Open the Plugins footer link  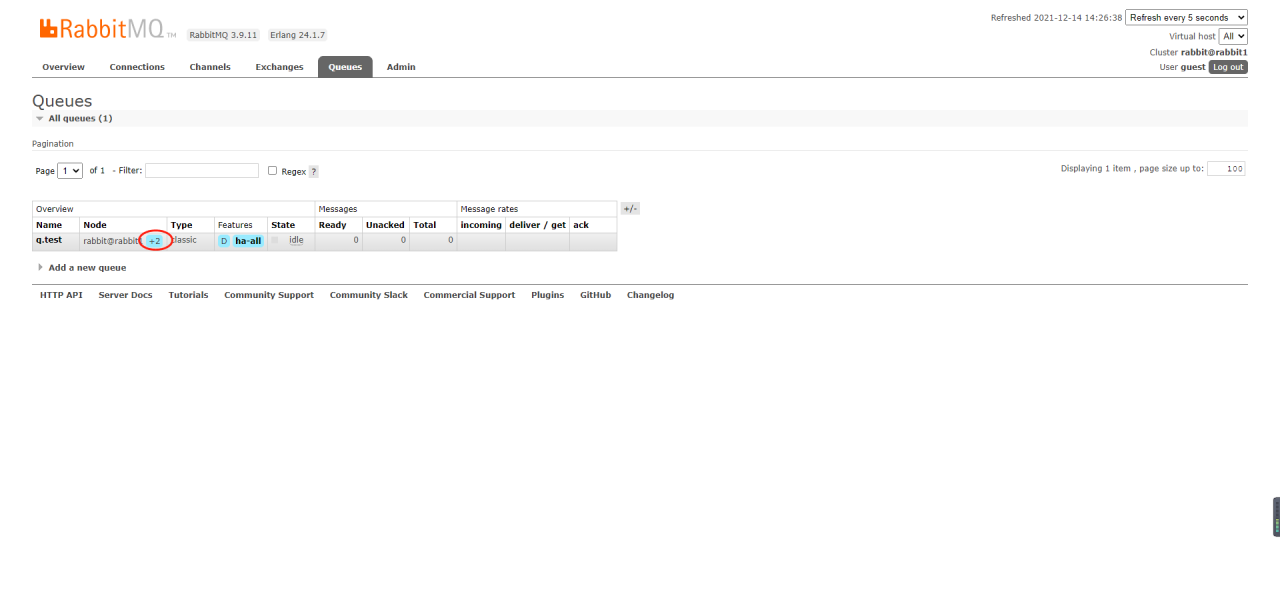(547, 295)
